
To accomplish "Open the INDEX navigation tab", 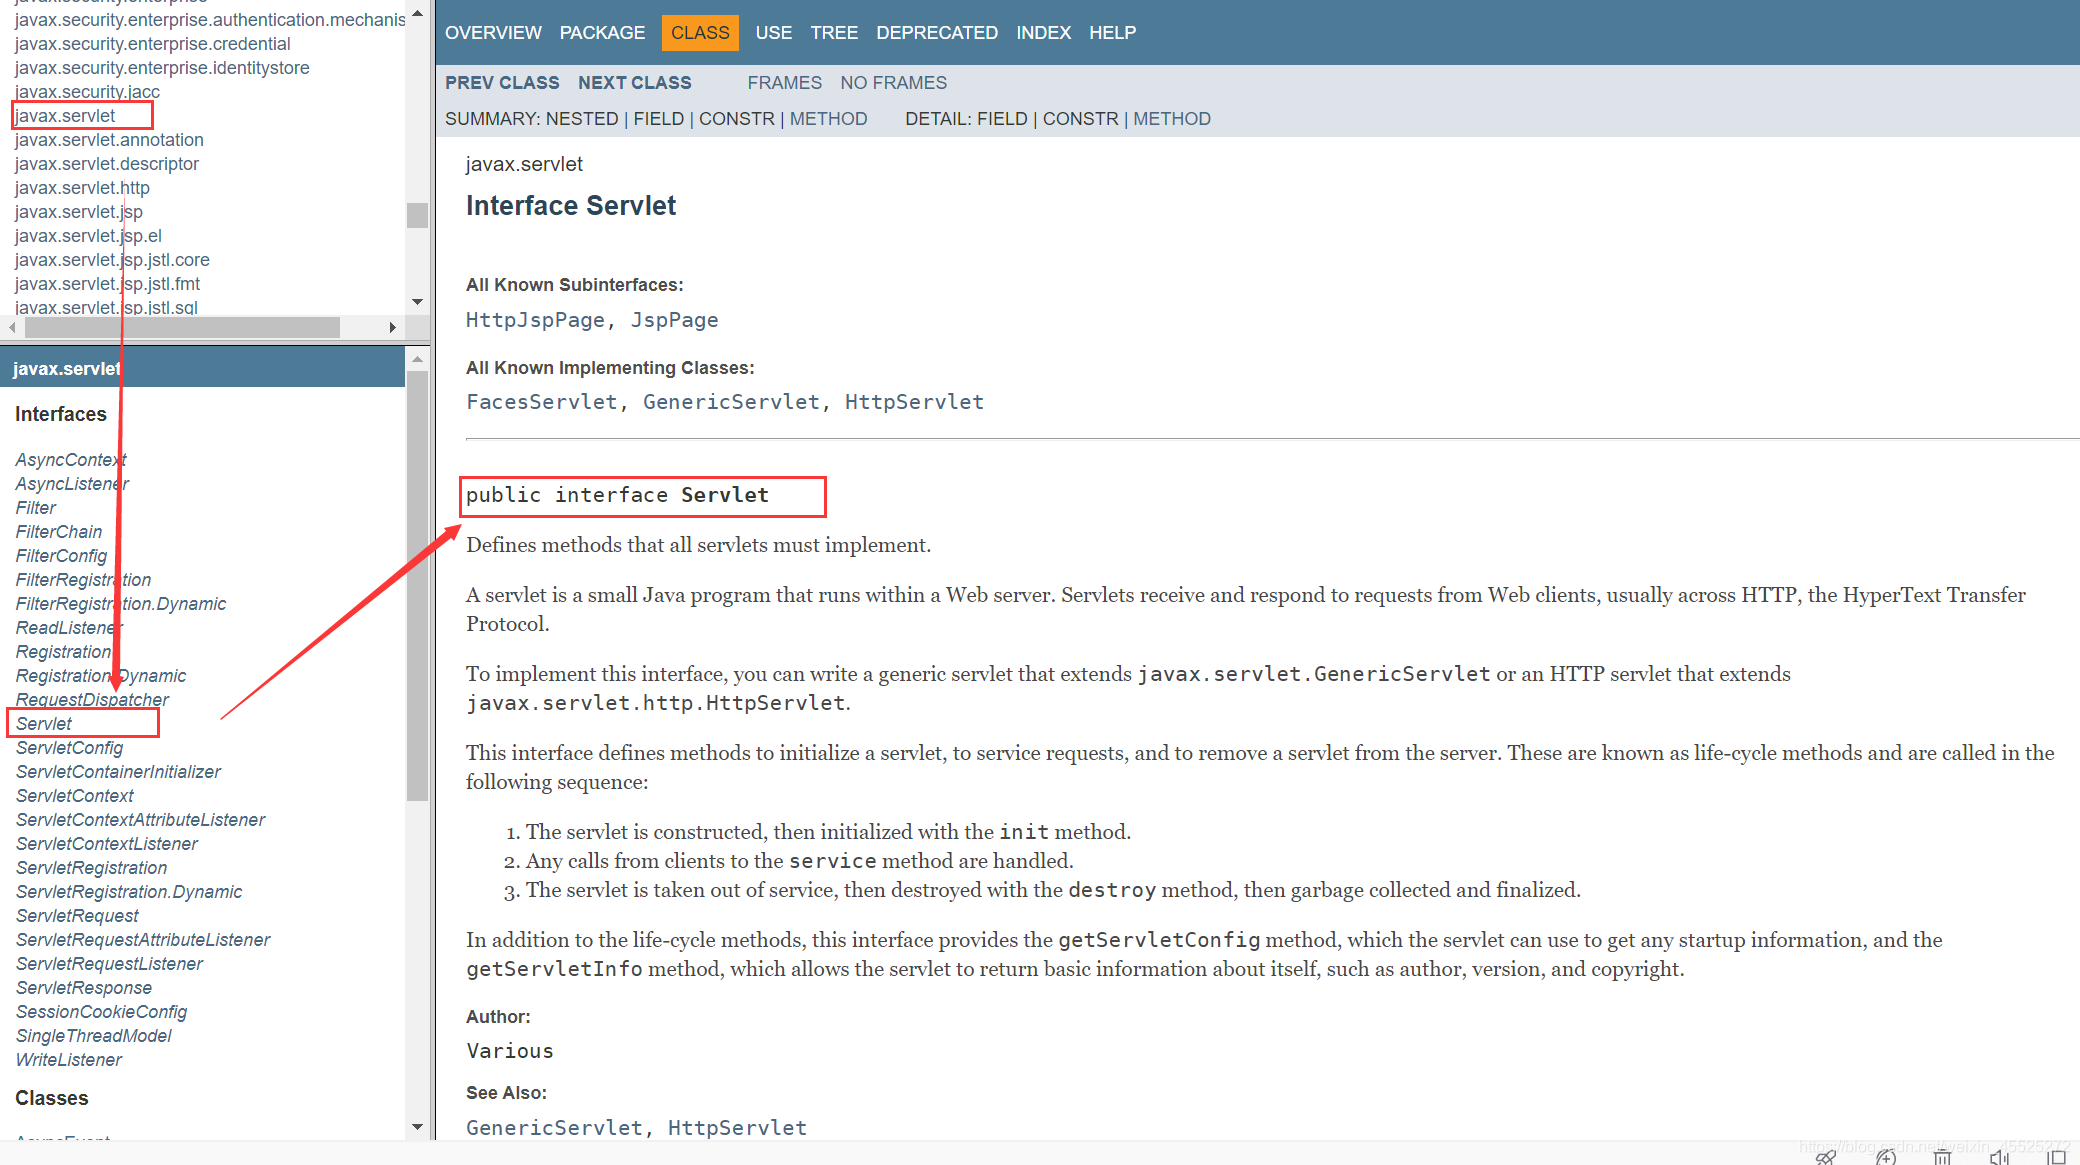I will pos(1043,33).
